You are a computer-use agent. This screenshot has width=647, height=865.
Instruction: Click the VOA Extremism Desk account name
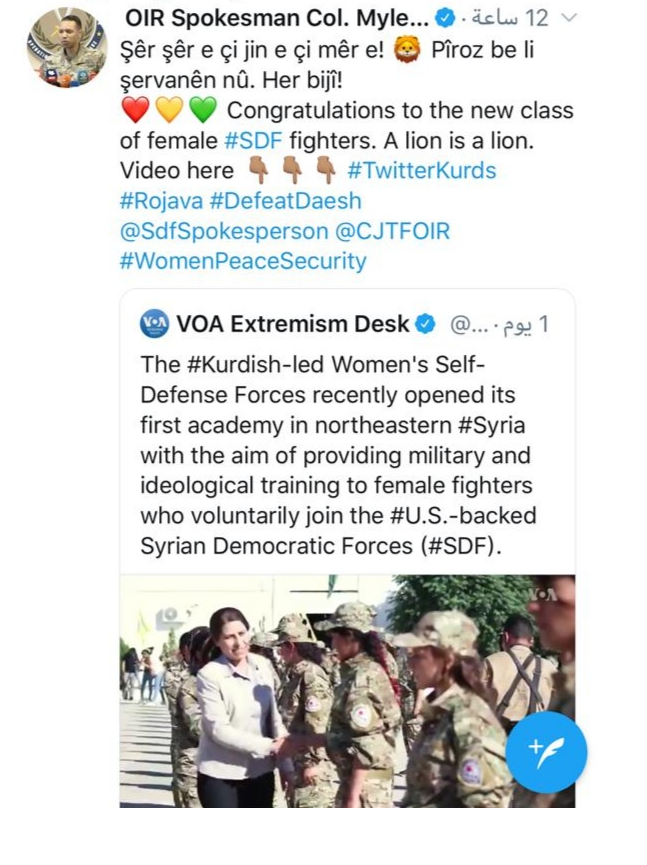point(292,324)
